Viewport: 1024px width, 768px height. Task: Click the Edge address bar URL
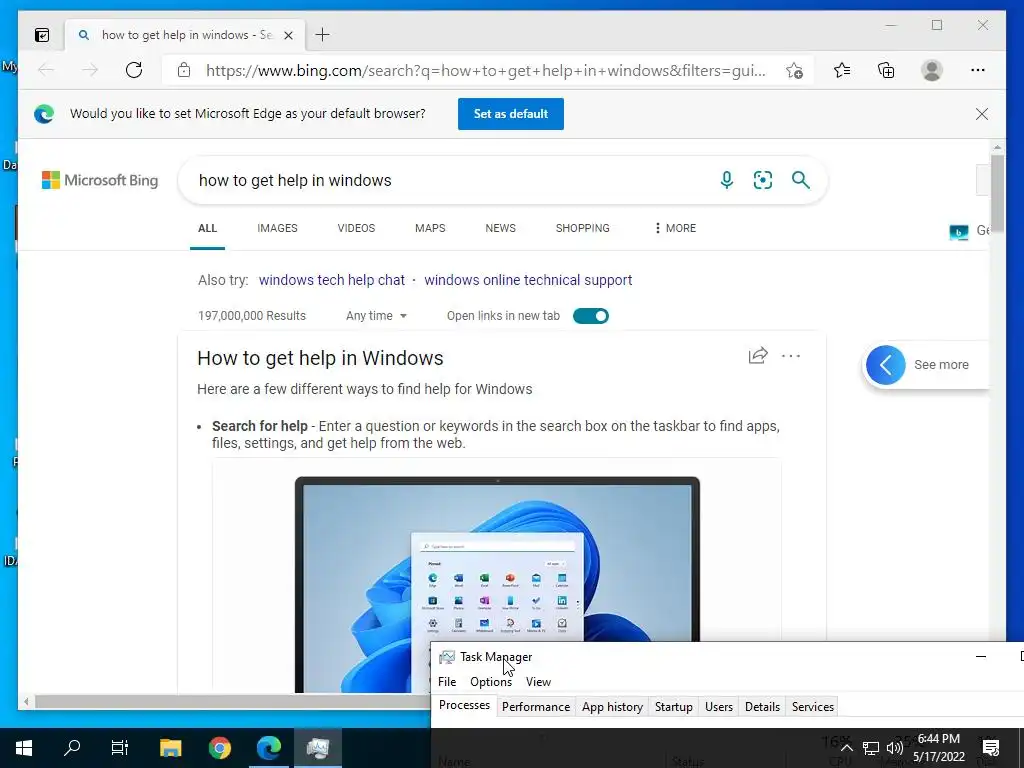[x=486, y=71]
